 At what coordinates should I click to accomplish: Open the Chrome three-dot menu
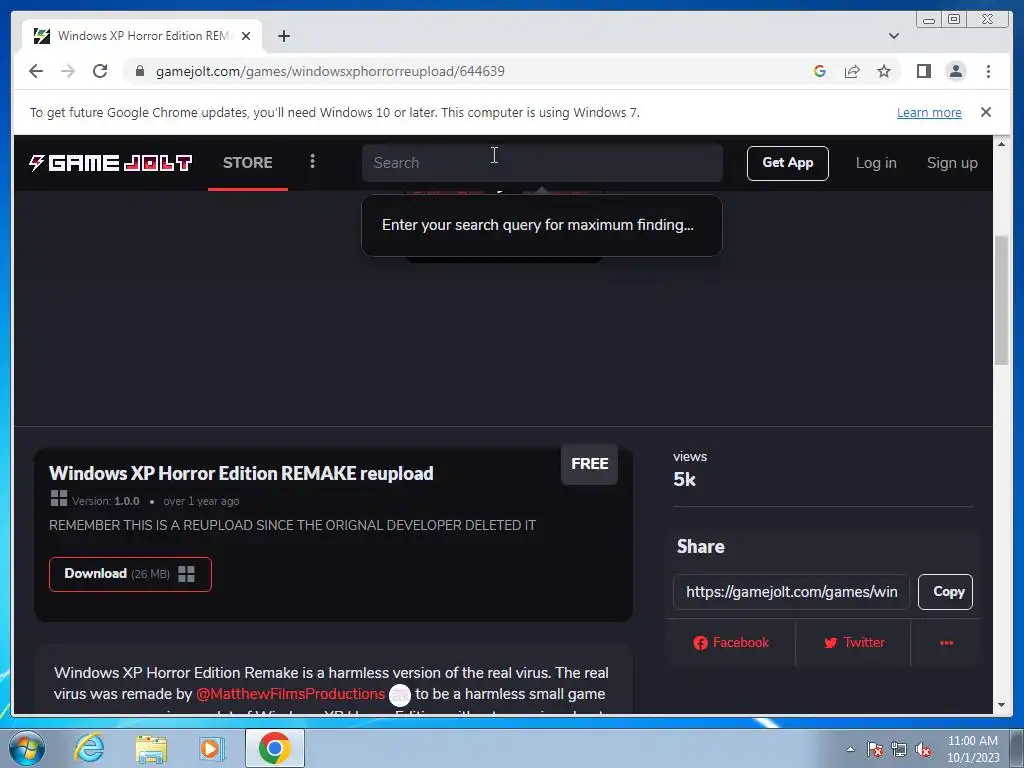click(988, 71)
